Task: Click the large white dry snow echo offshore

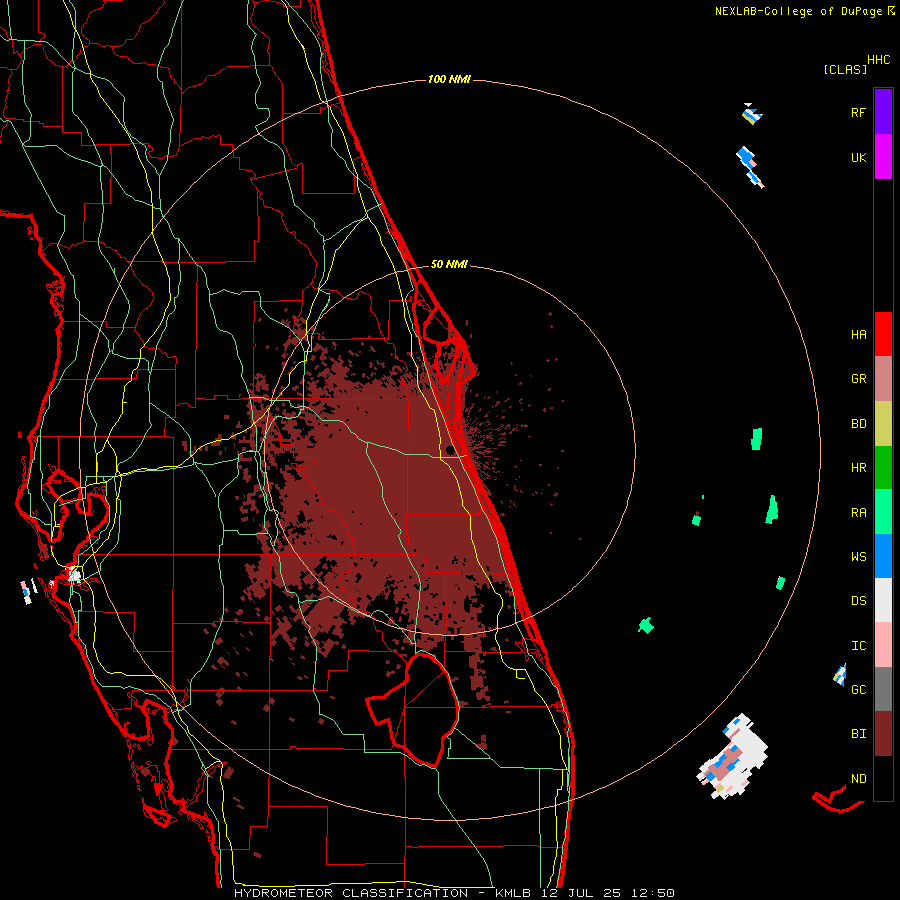Action: pyautogui.click(x=734, y=756)
